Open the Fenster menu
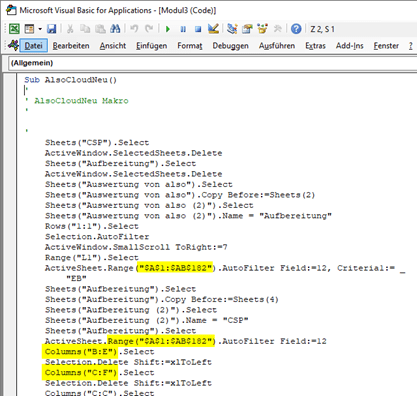The image size is (417, 396). pos(386,46)
